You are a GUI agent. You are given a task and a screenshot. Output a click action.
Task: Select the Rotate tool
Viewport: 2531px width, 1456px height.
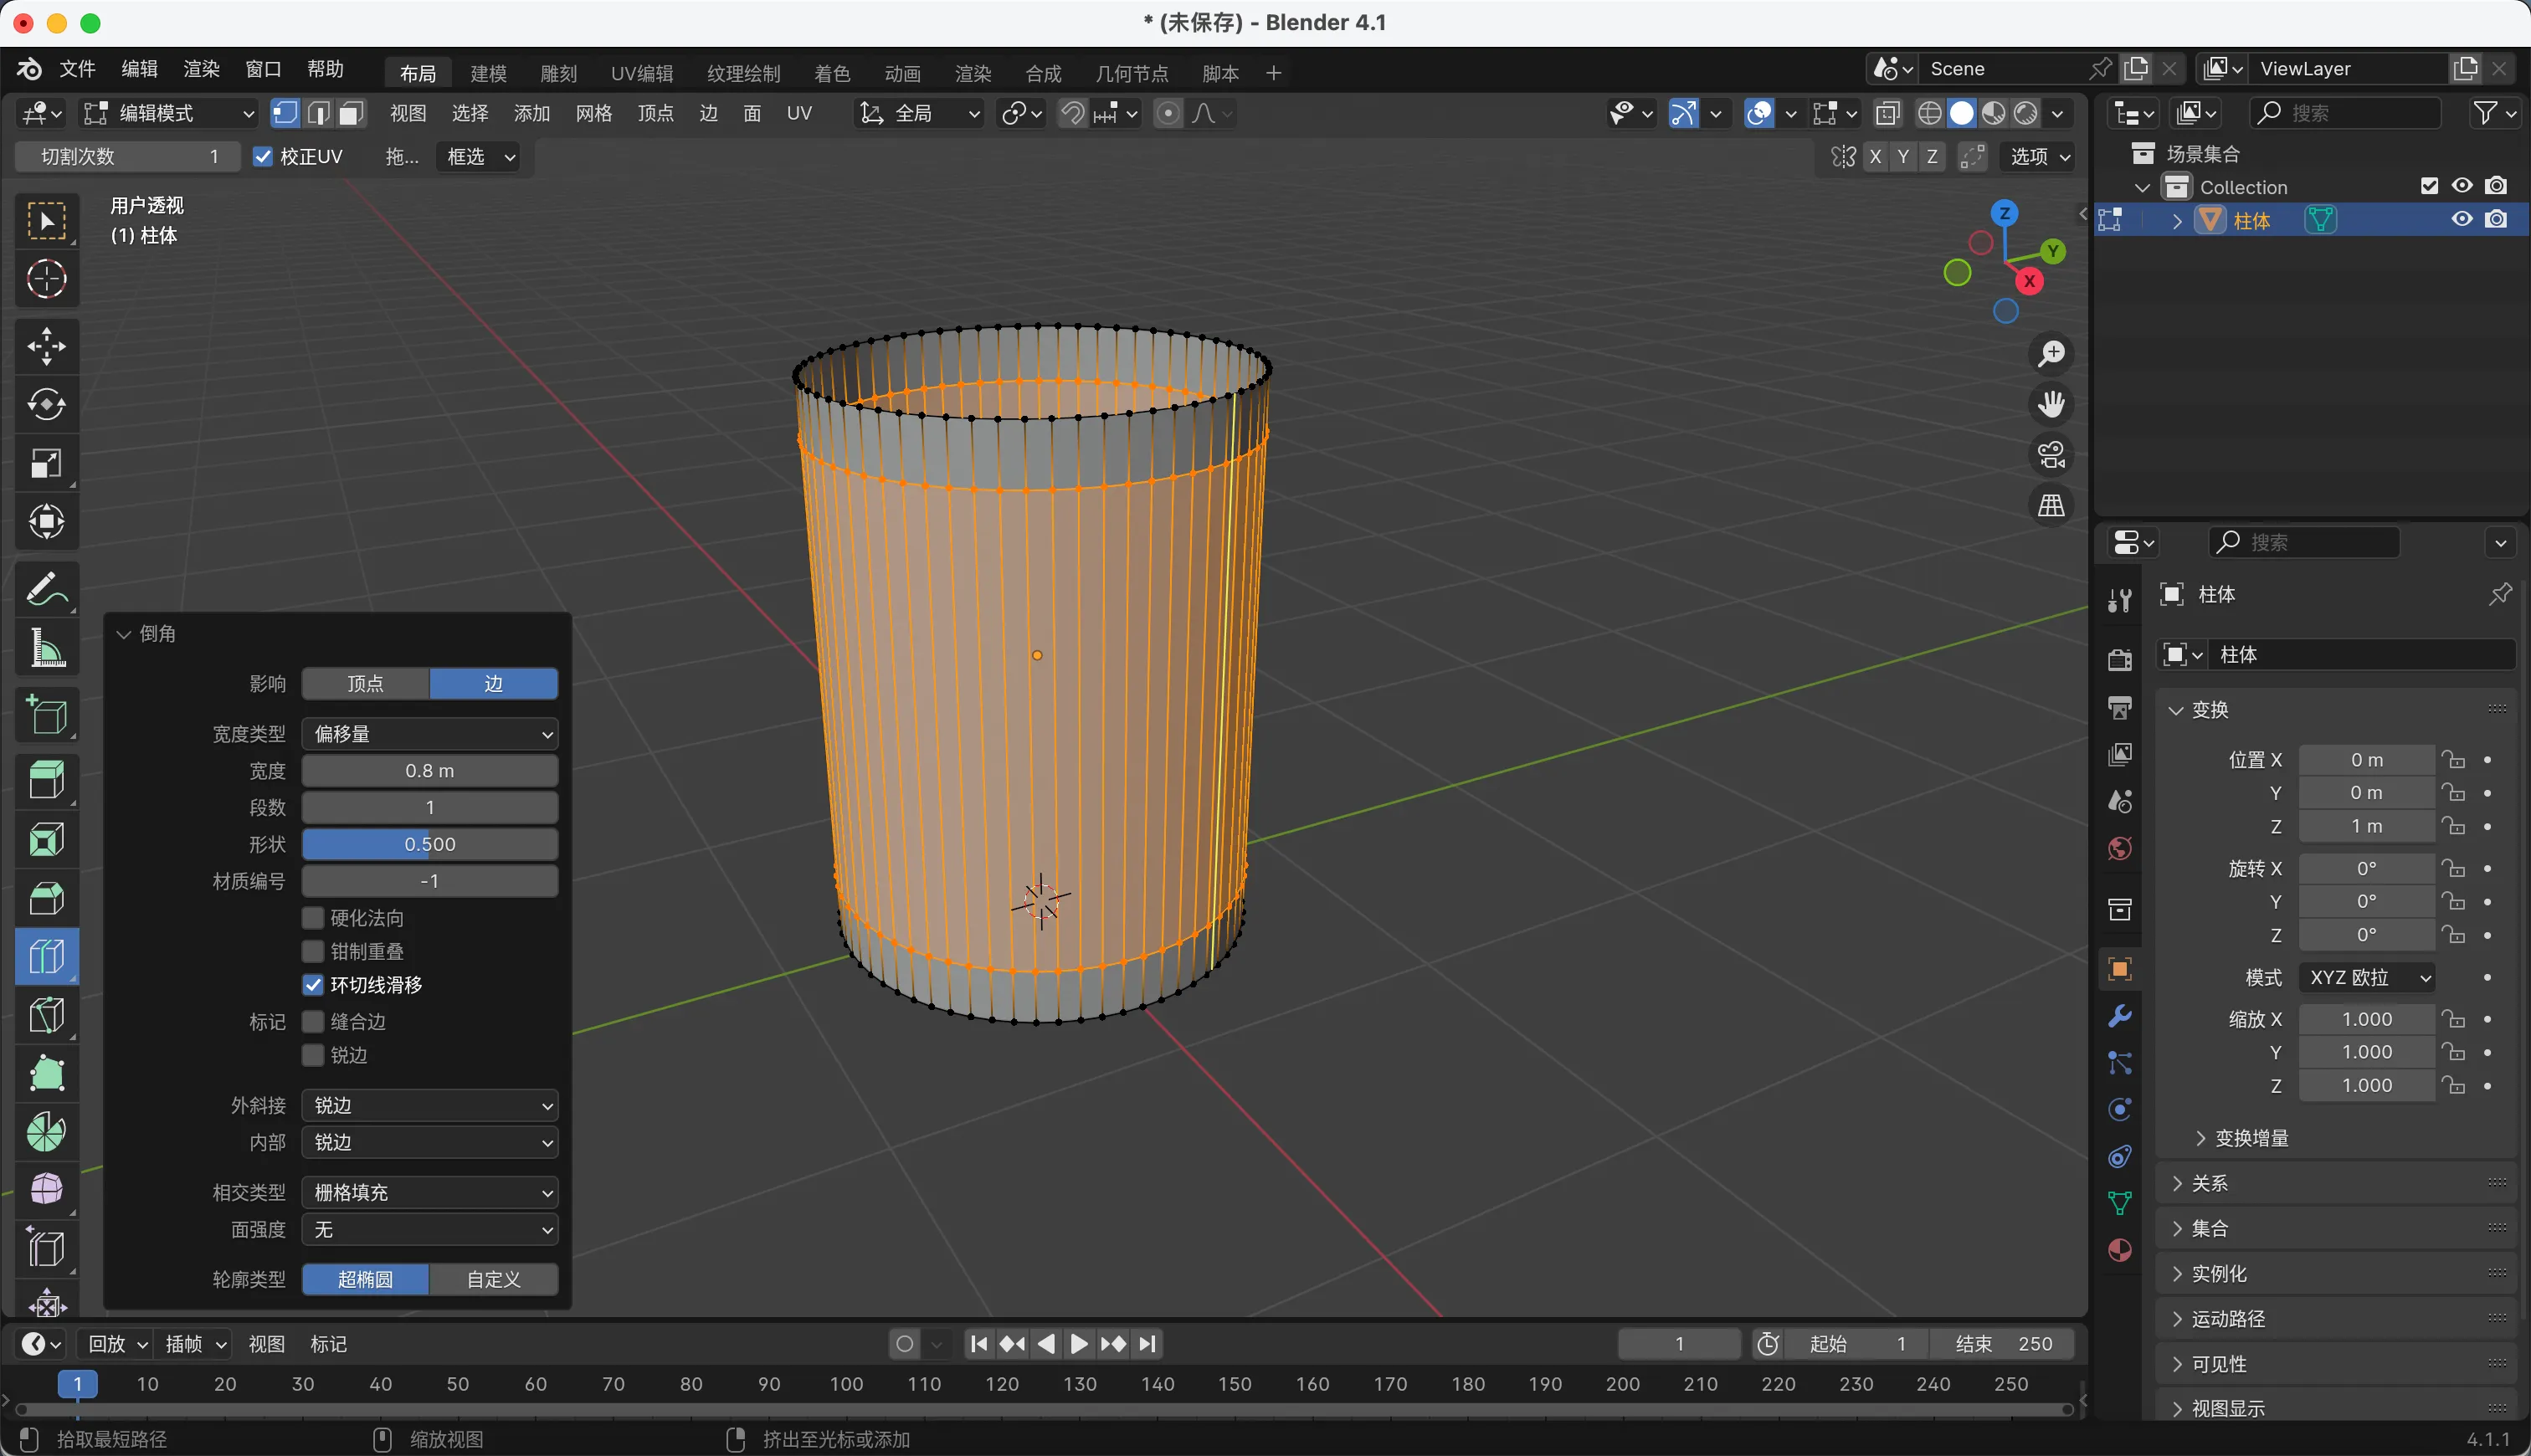[x=46, y=405]
